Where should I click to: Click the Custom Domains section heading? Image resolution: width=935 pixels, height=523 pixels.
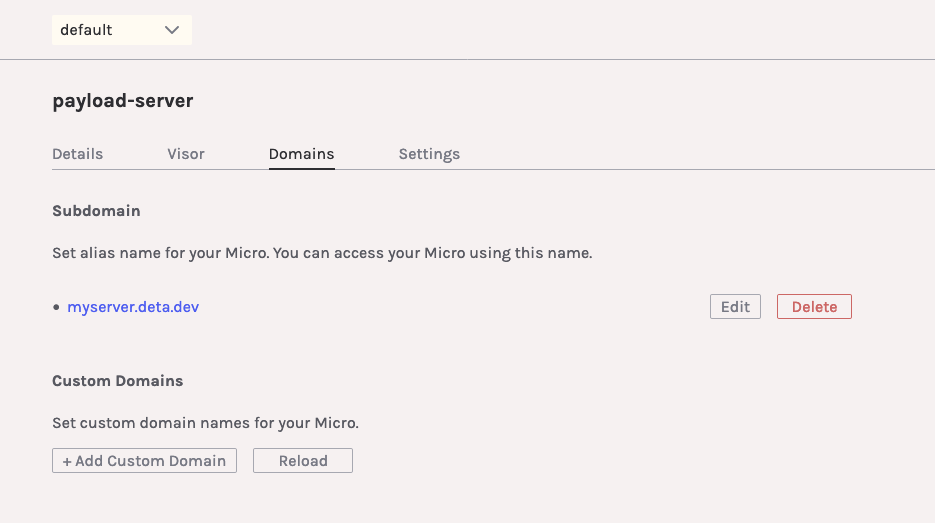(x=117, y=381)
